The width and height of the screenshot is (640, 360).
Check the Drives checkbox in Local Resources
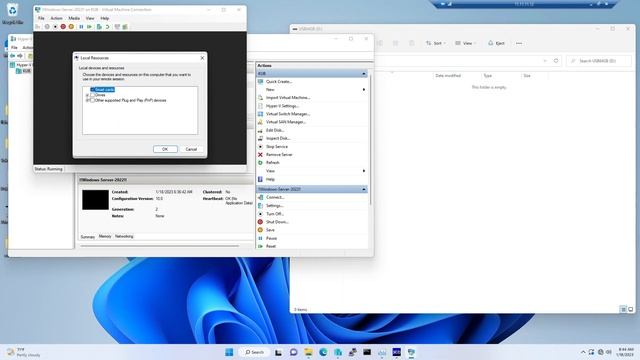coord(93,95)
